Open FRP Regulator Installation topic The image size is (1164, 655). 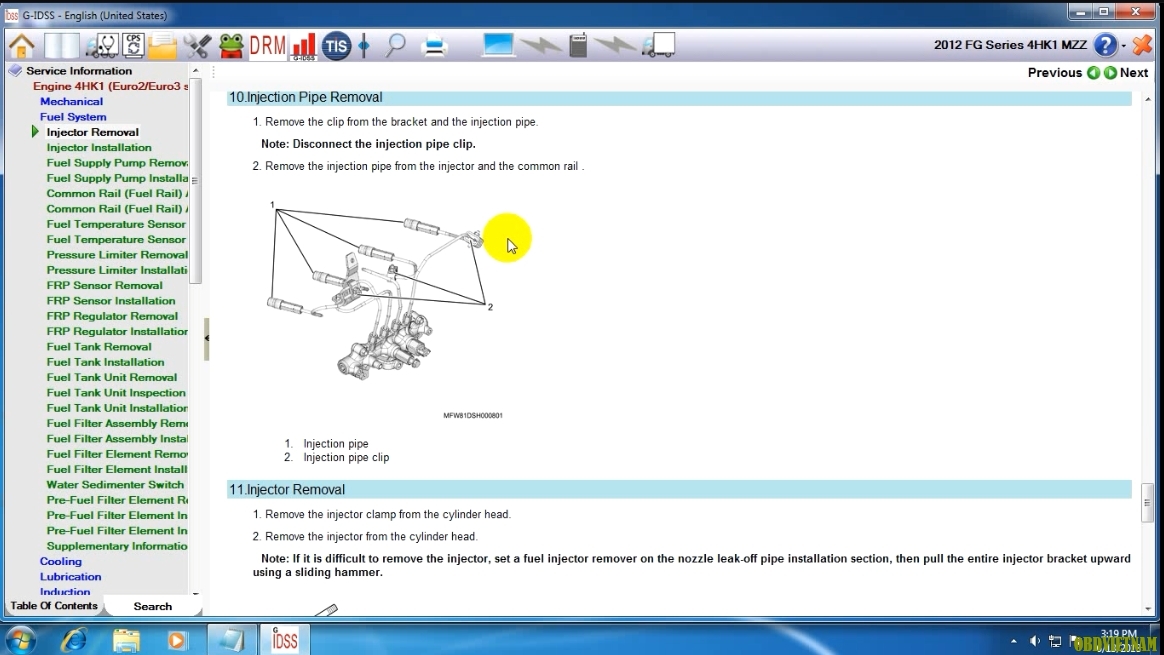point(117,331)
